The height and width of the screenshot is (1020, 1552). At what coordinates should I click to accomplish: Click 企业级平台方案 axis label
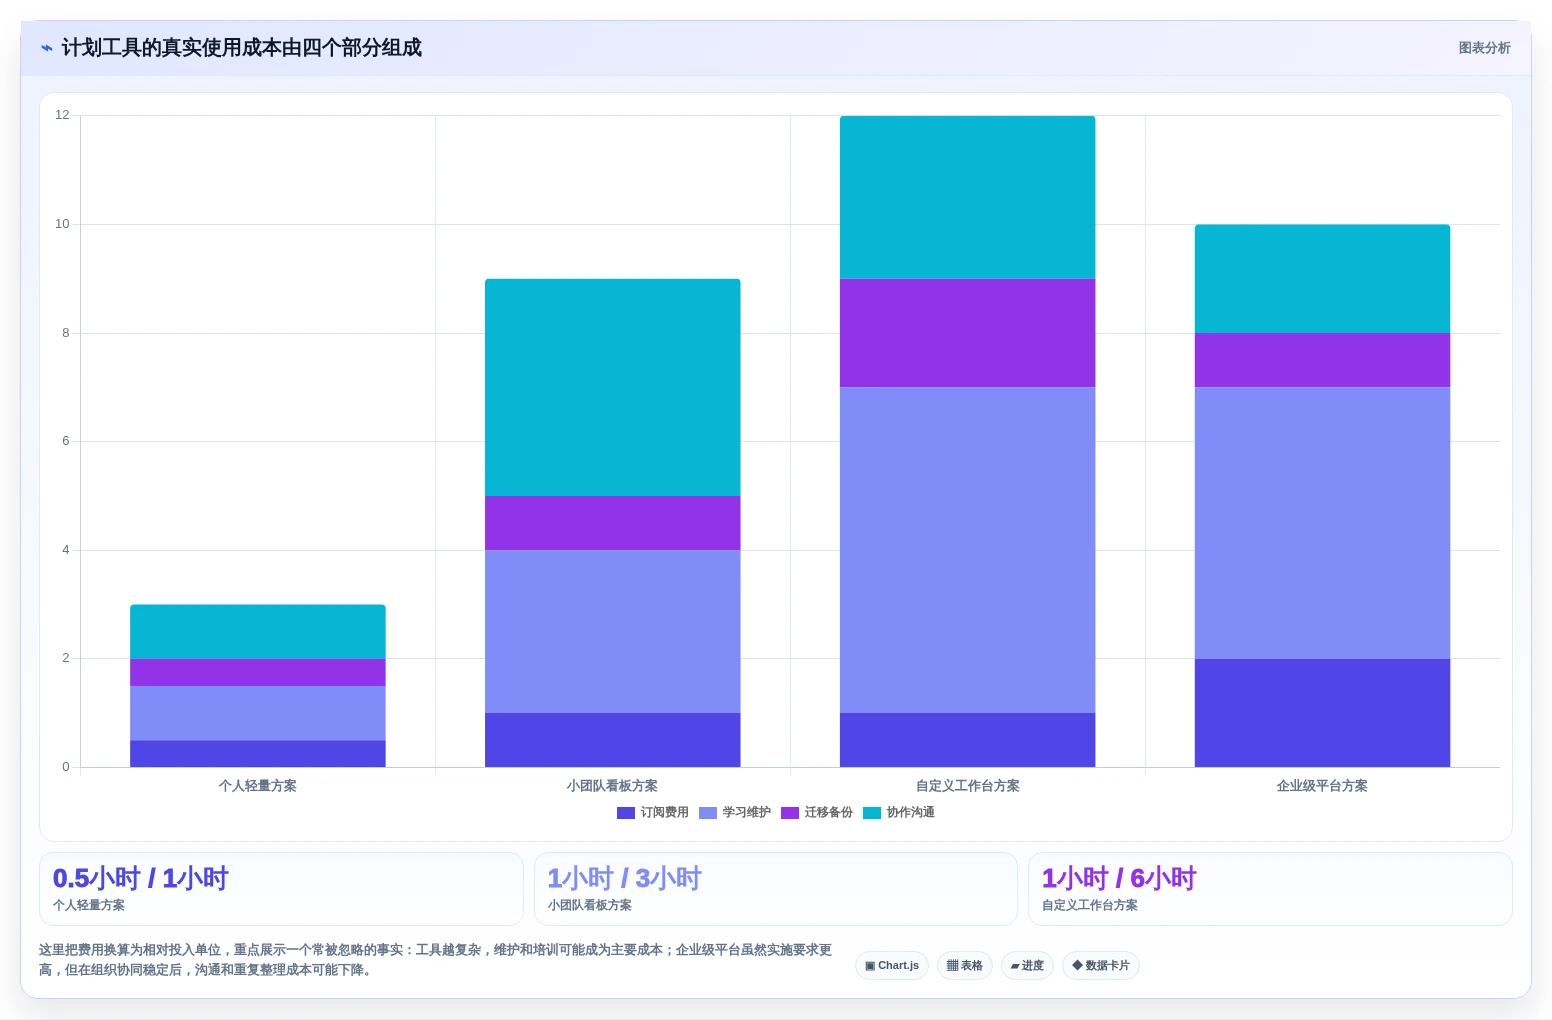coord(1322,786)
